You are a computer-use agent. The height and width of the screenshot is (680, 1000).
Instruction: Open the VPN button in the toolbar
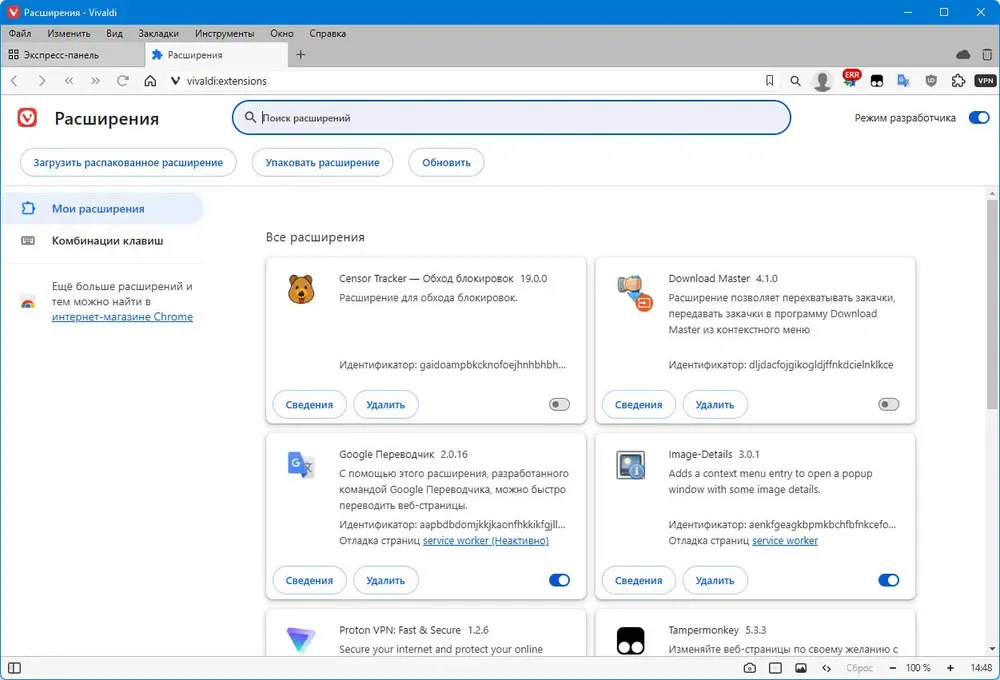click(985, 81)
